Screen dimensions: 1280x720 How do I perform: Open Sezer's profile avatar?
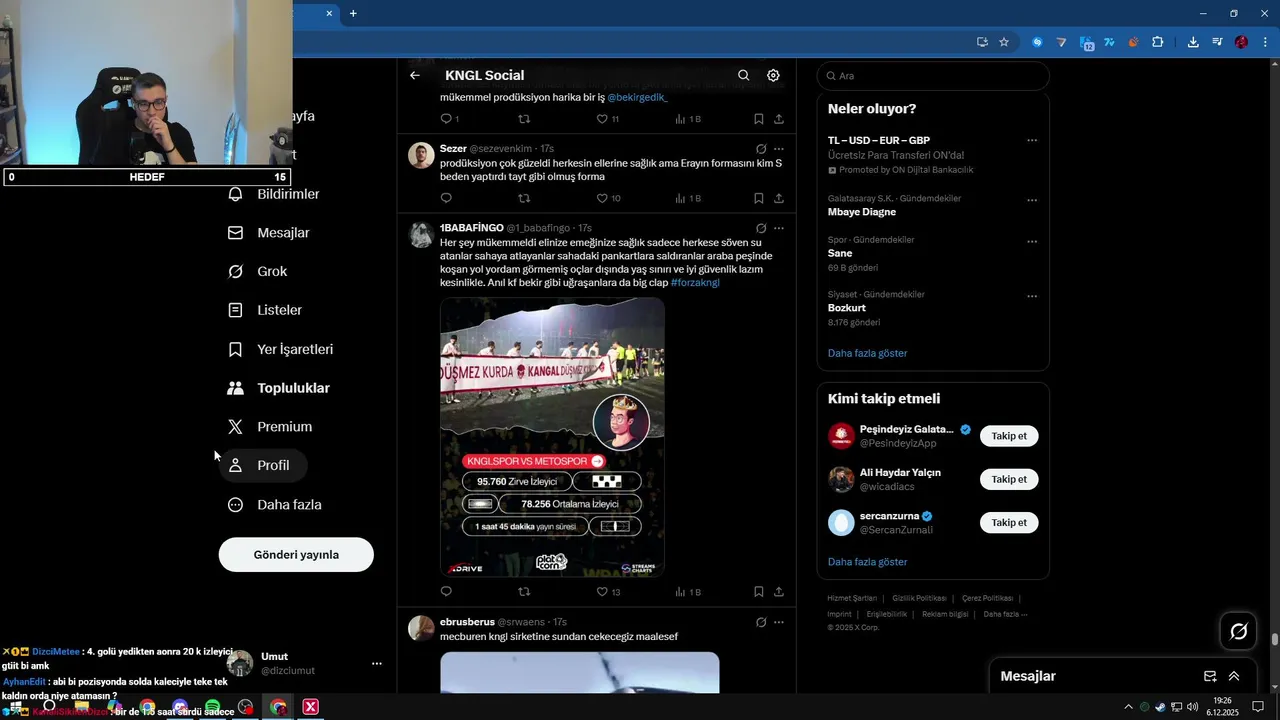point(421,155)
